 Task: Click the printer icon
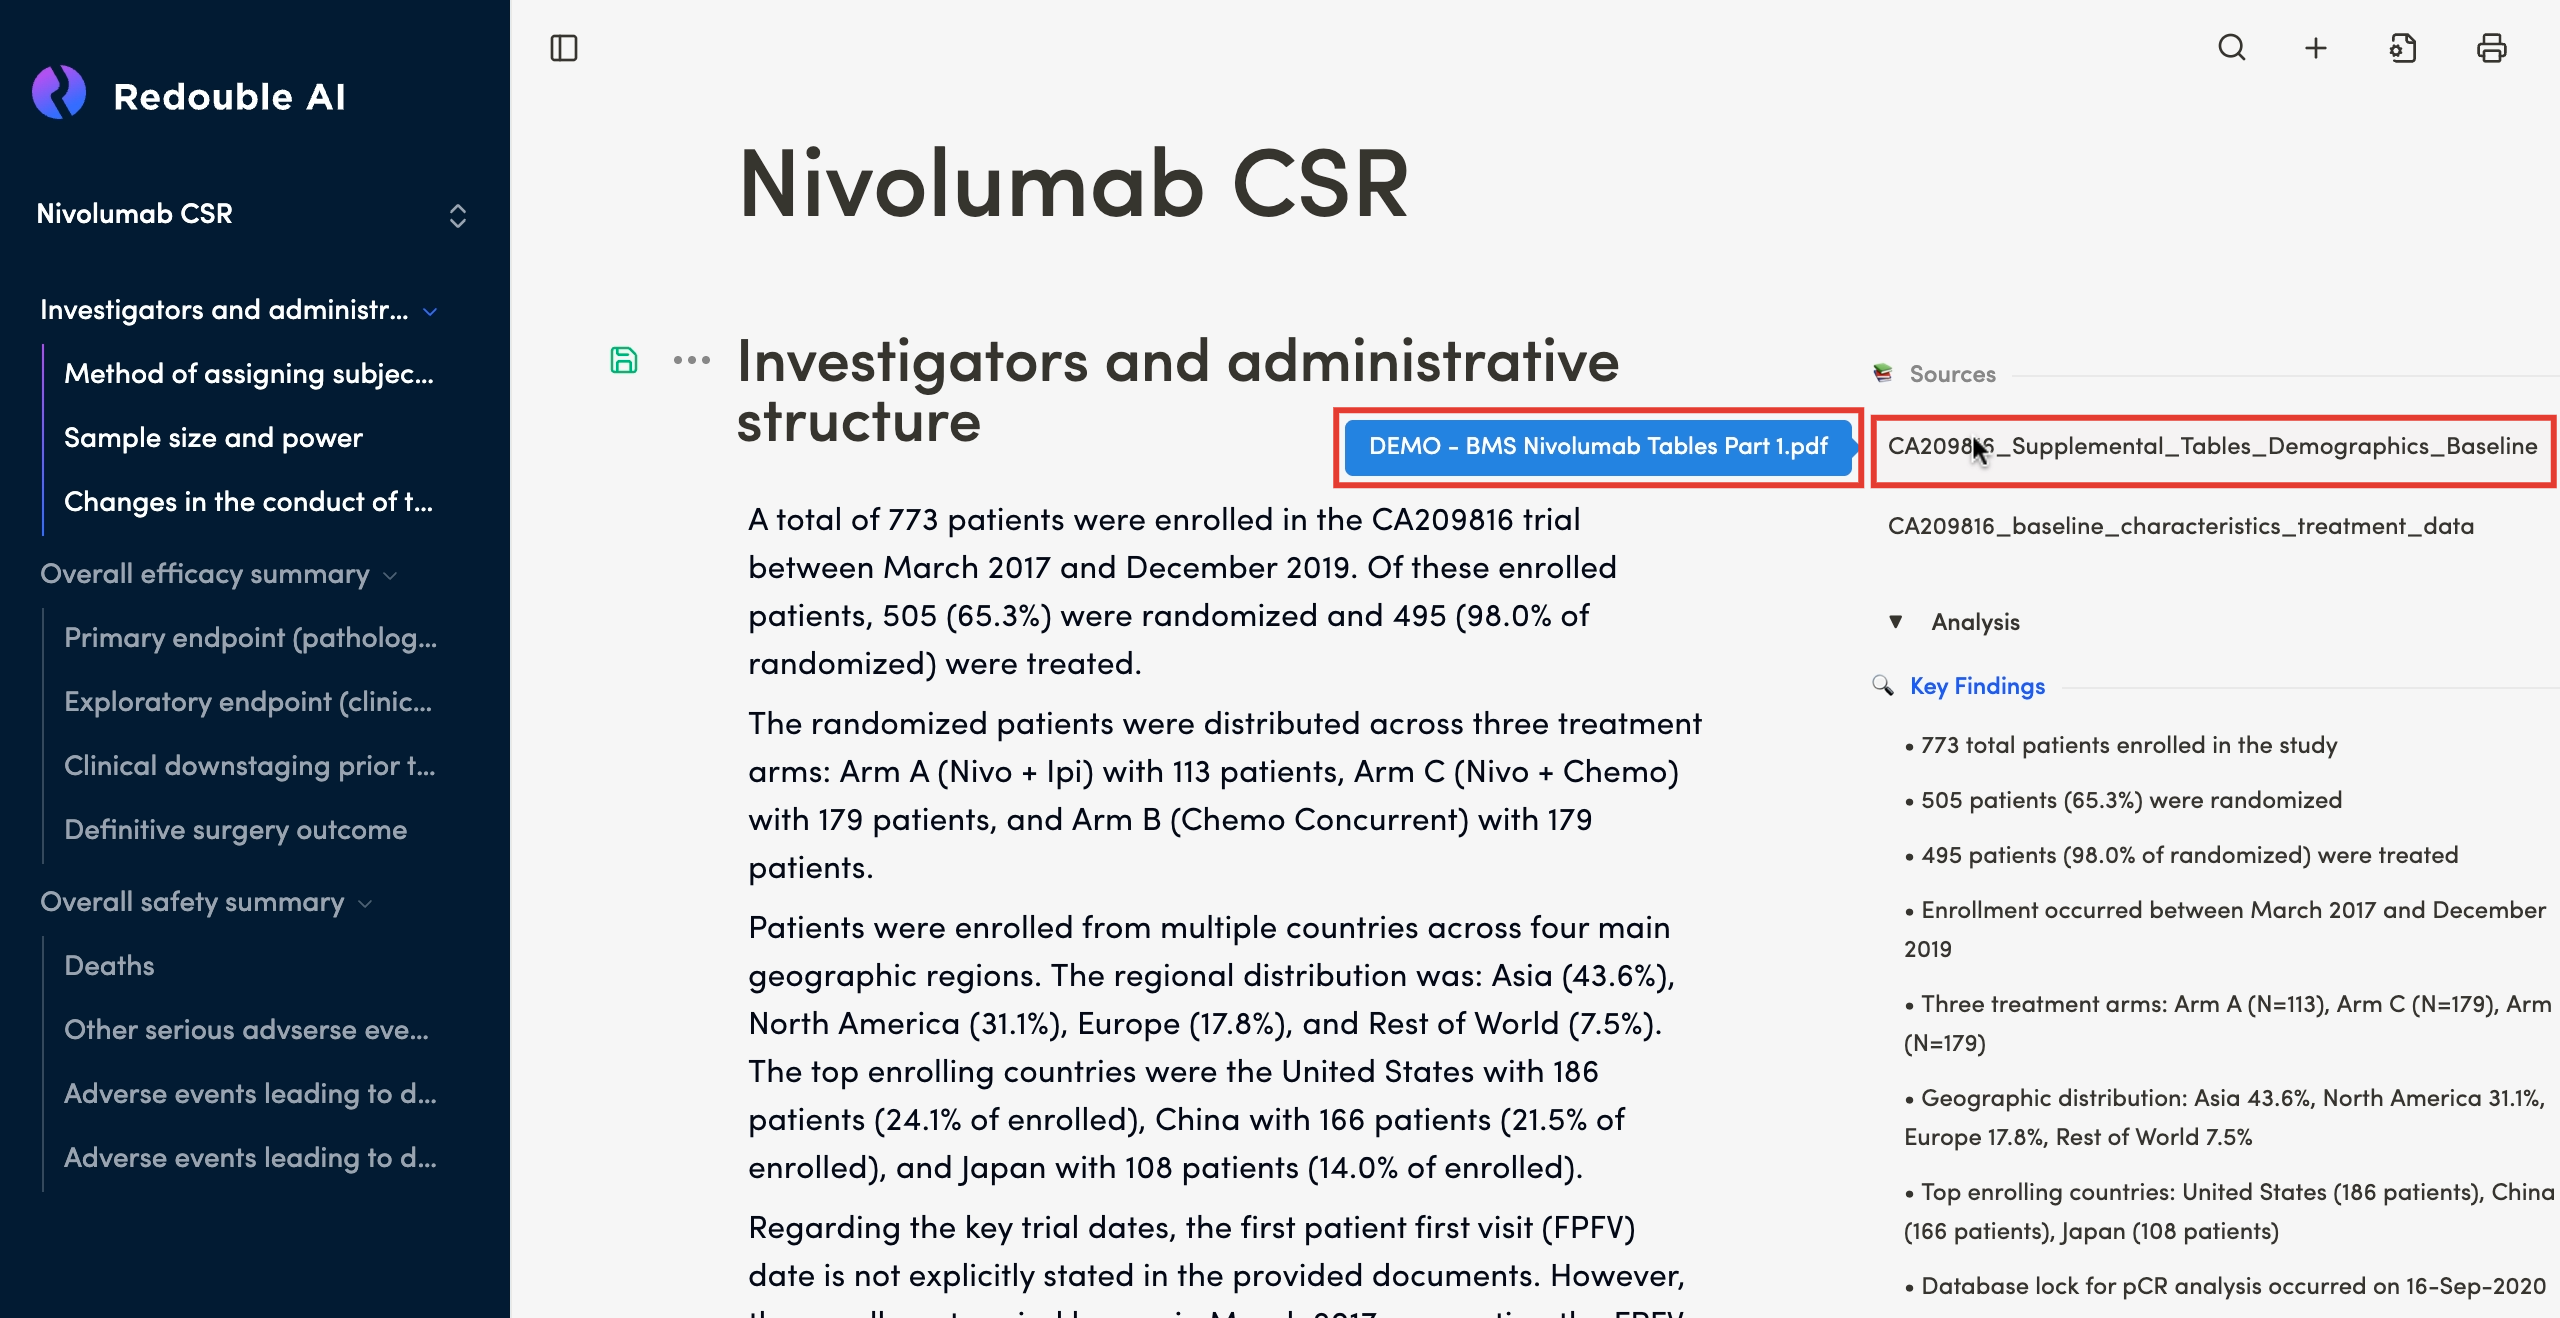(x=2491, y=48)
